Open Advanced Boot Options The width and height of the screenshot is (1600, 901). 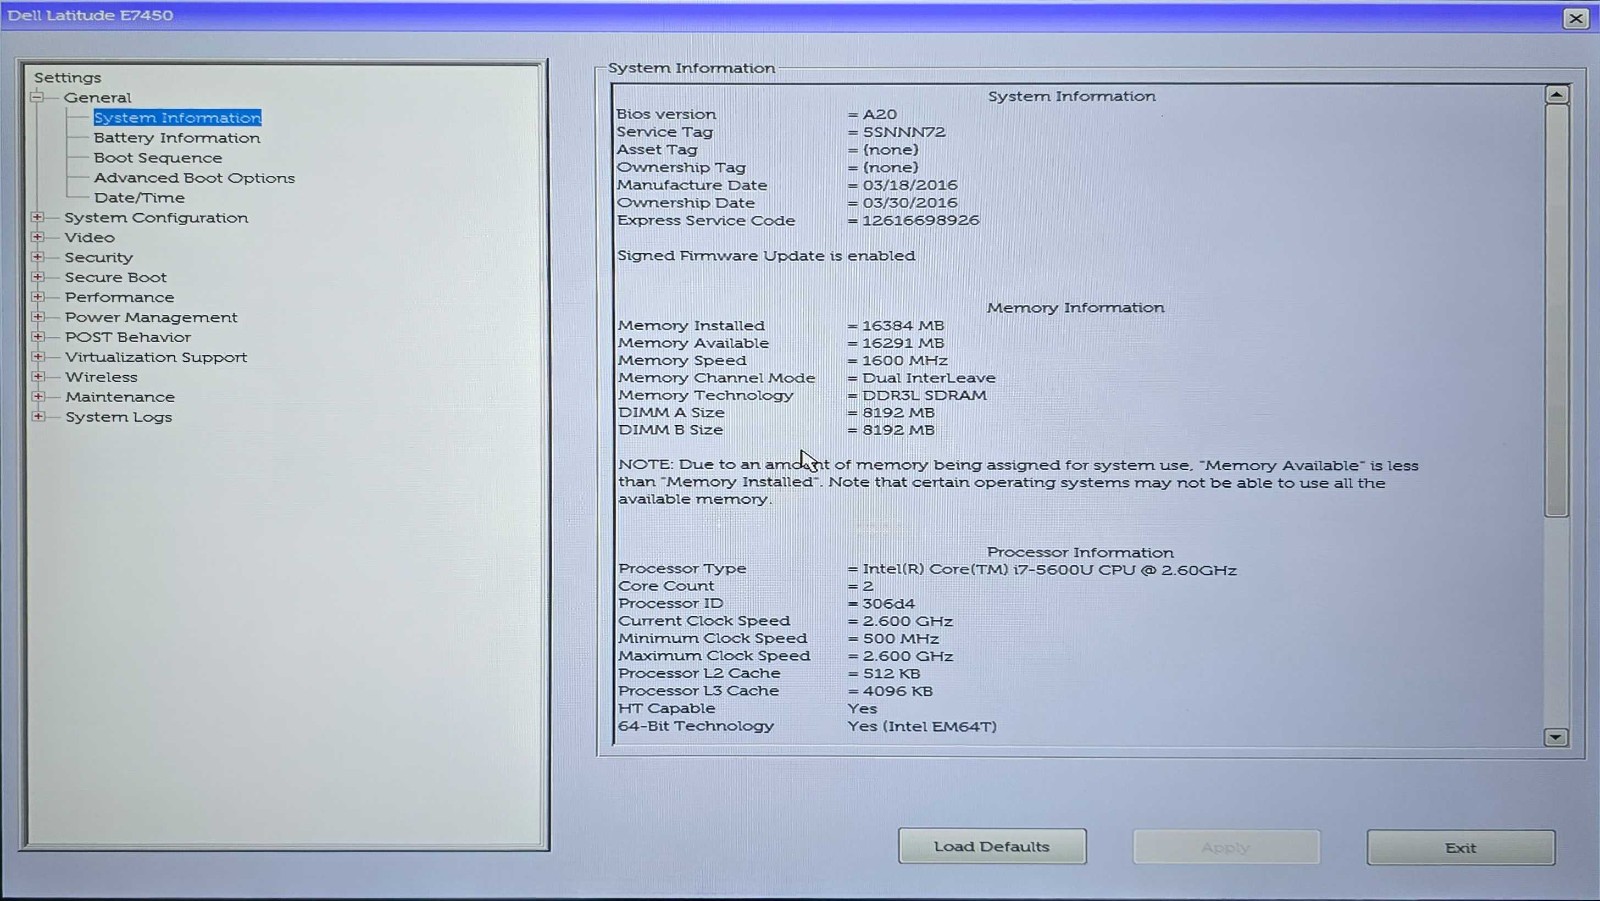click(194, 178)
